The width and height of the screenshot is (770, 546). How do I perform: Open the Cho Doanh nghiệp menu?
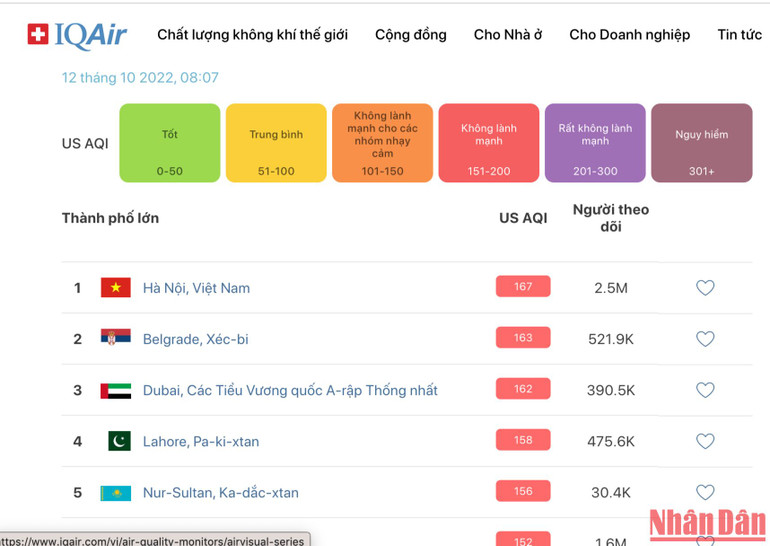point(629,35)
